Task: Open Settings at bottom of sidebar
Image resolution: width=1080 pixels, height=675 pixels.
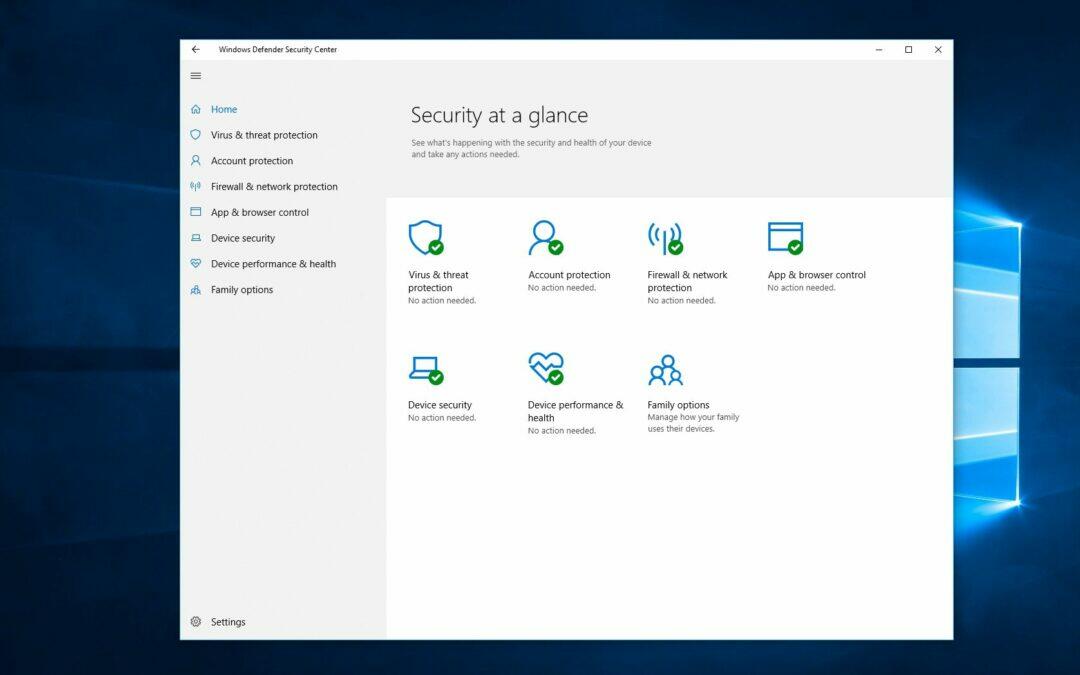Action: [x=228, y=622]
